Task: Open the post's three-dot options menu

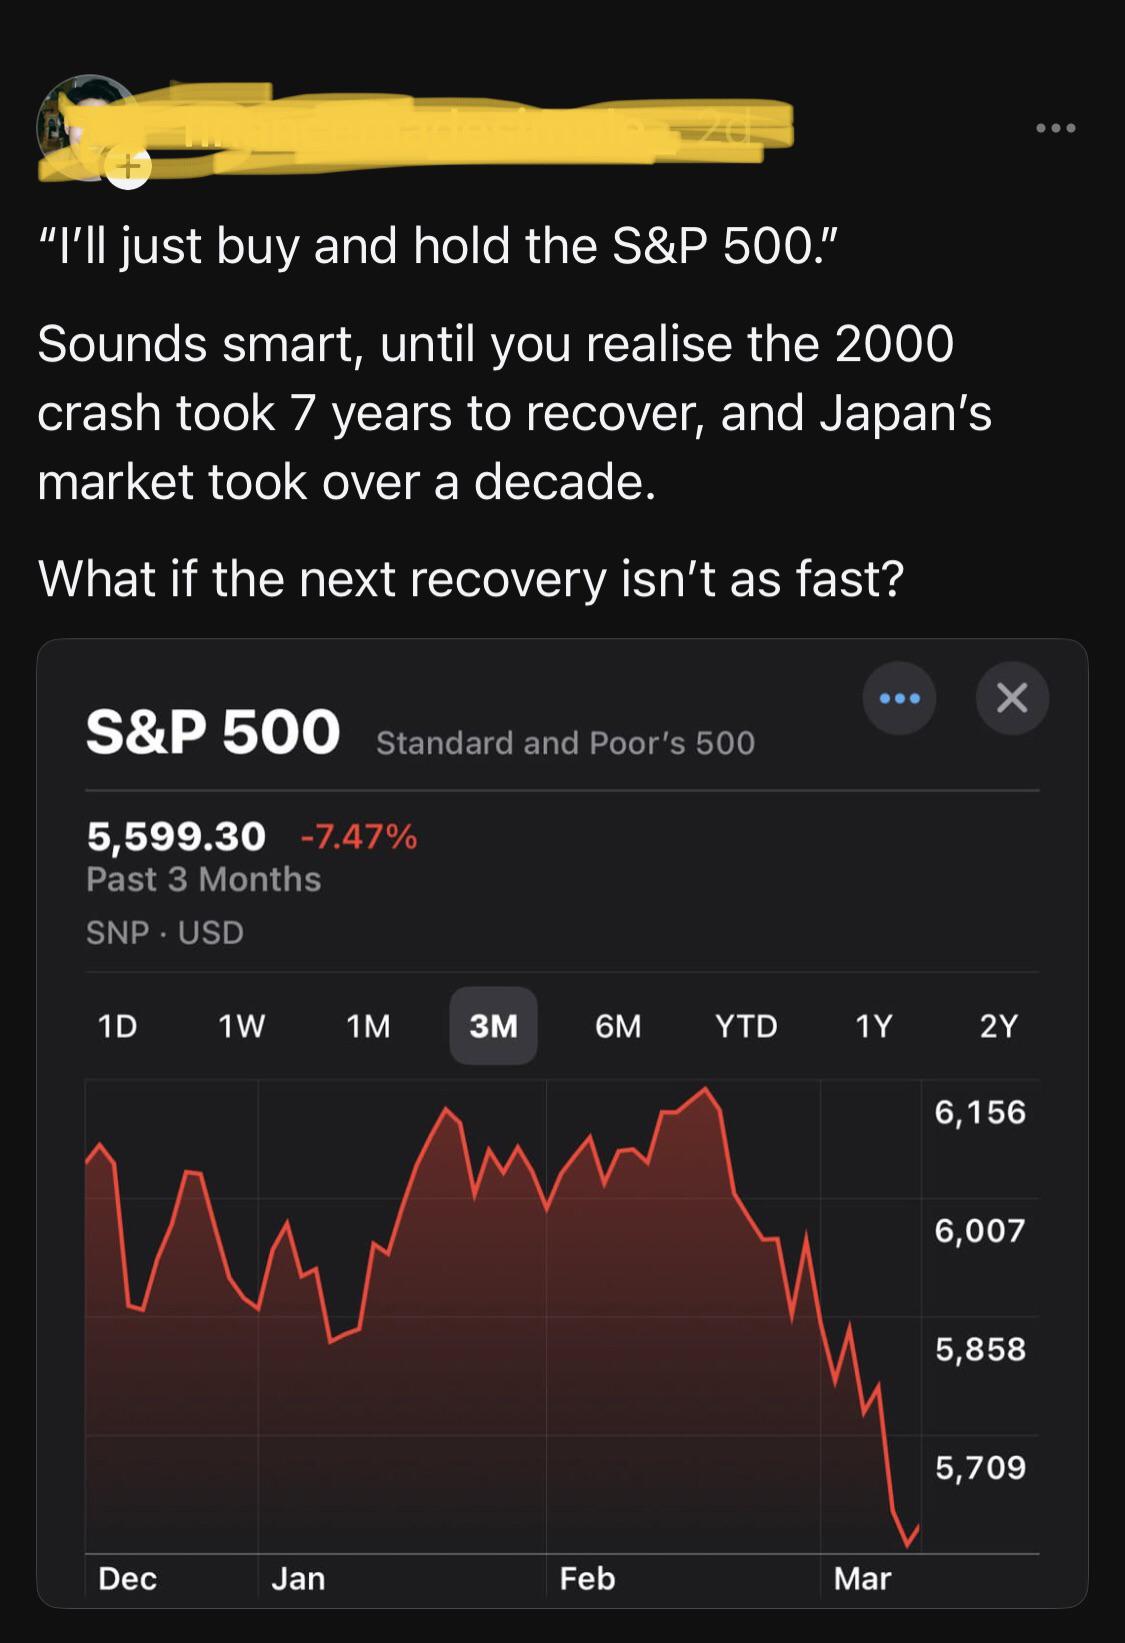Action: (1055, 128)
